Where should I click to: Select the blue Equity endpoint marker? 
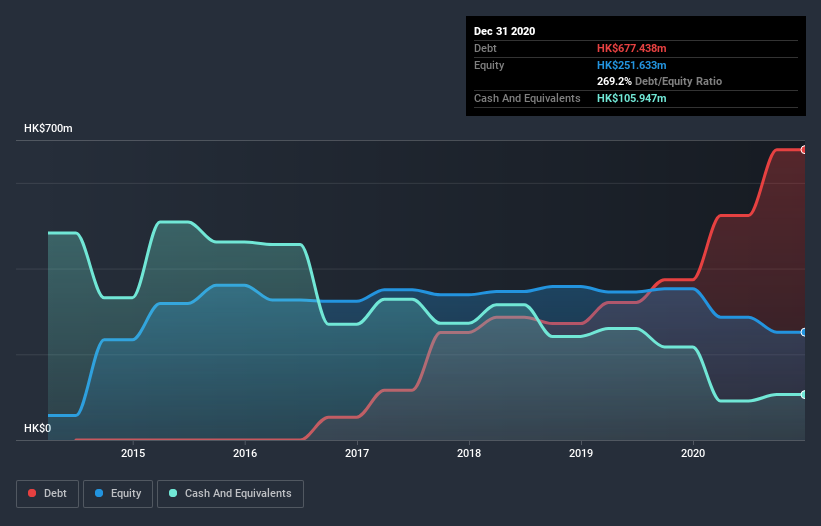[x=804, y=332]
